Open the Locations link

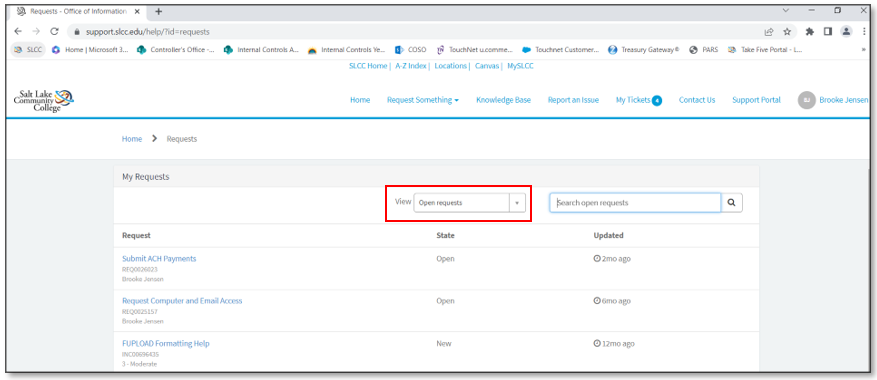450,66
